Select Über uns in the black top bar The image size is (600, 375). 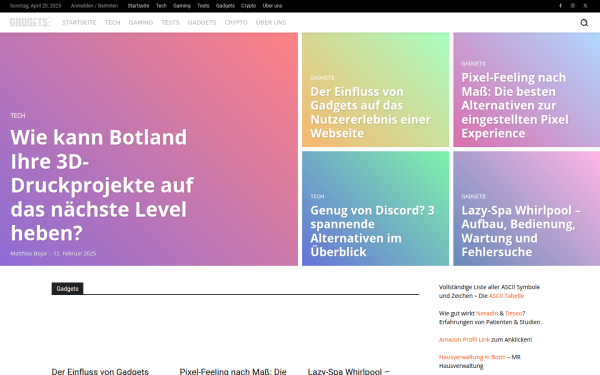272,6
